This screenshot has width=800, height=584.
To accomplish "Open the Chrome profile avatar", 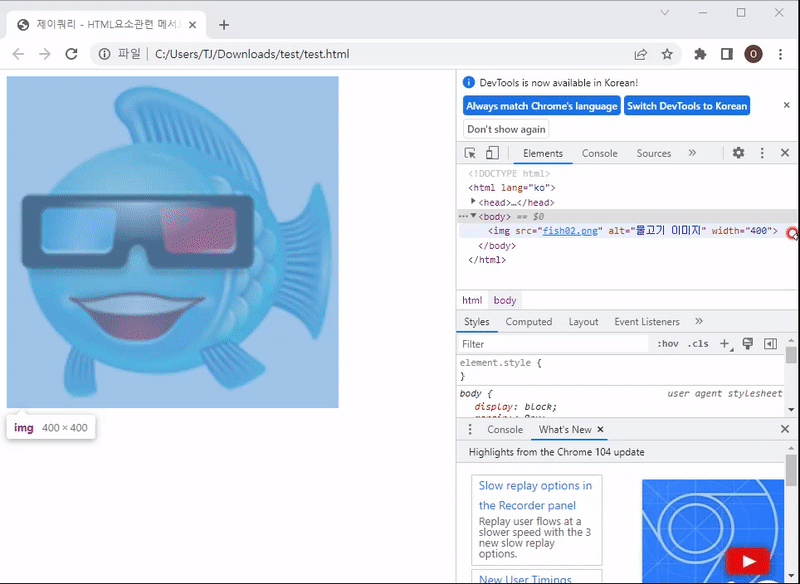I will coord(754,54).
